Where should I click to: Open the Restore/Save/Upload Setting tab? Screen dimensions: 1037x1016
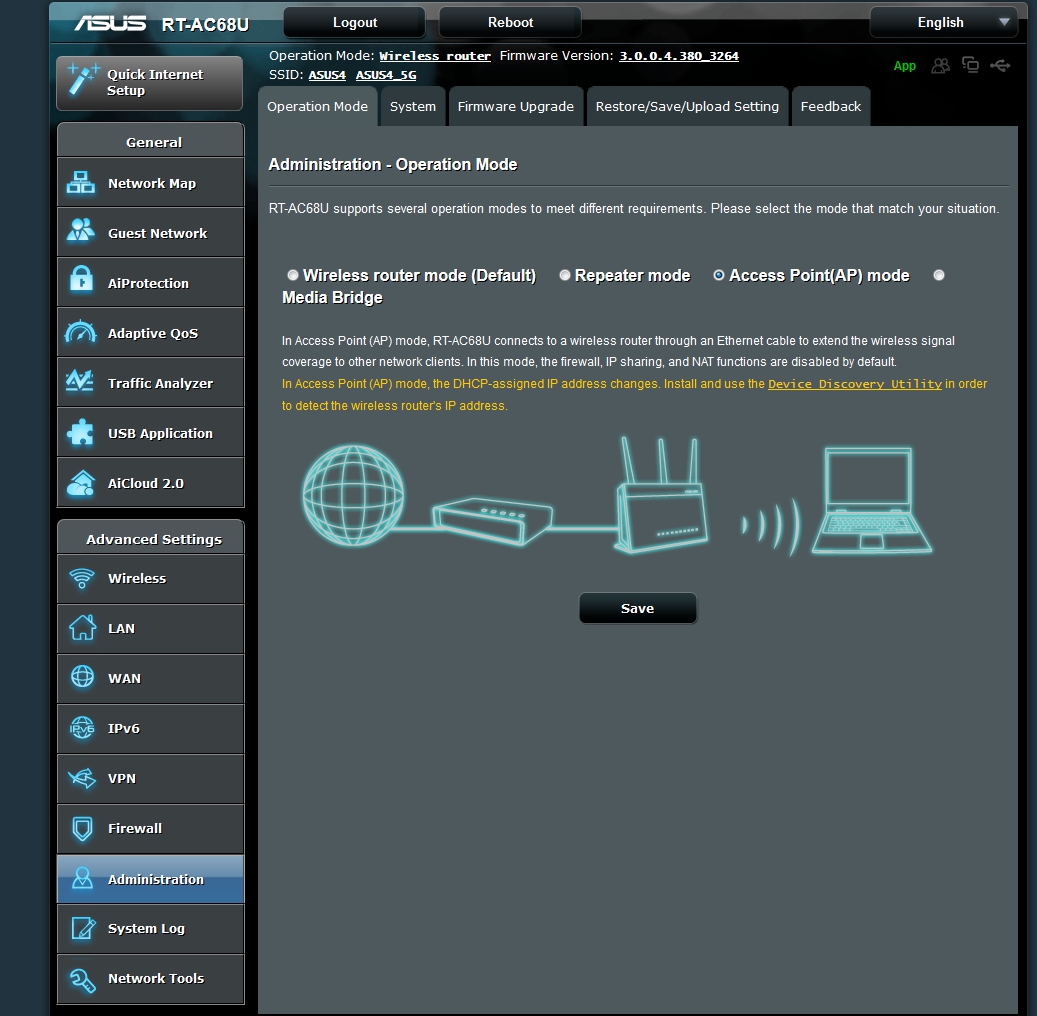click(x=687, y=106)
